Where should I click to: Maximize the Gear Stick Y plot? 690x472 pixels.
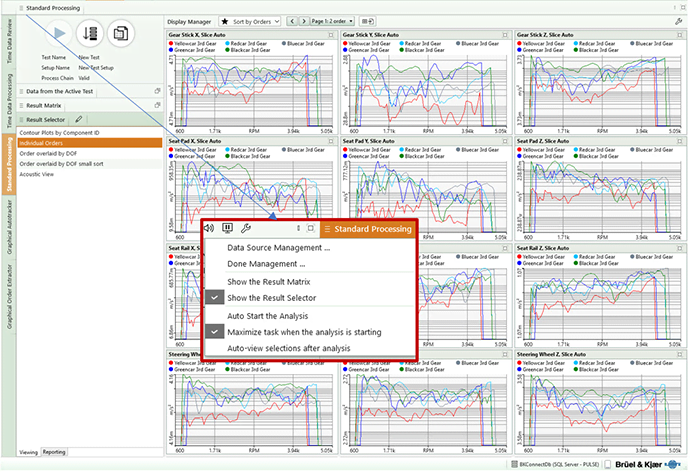(x=505, y=35)
